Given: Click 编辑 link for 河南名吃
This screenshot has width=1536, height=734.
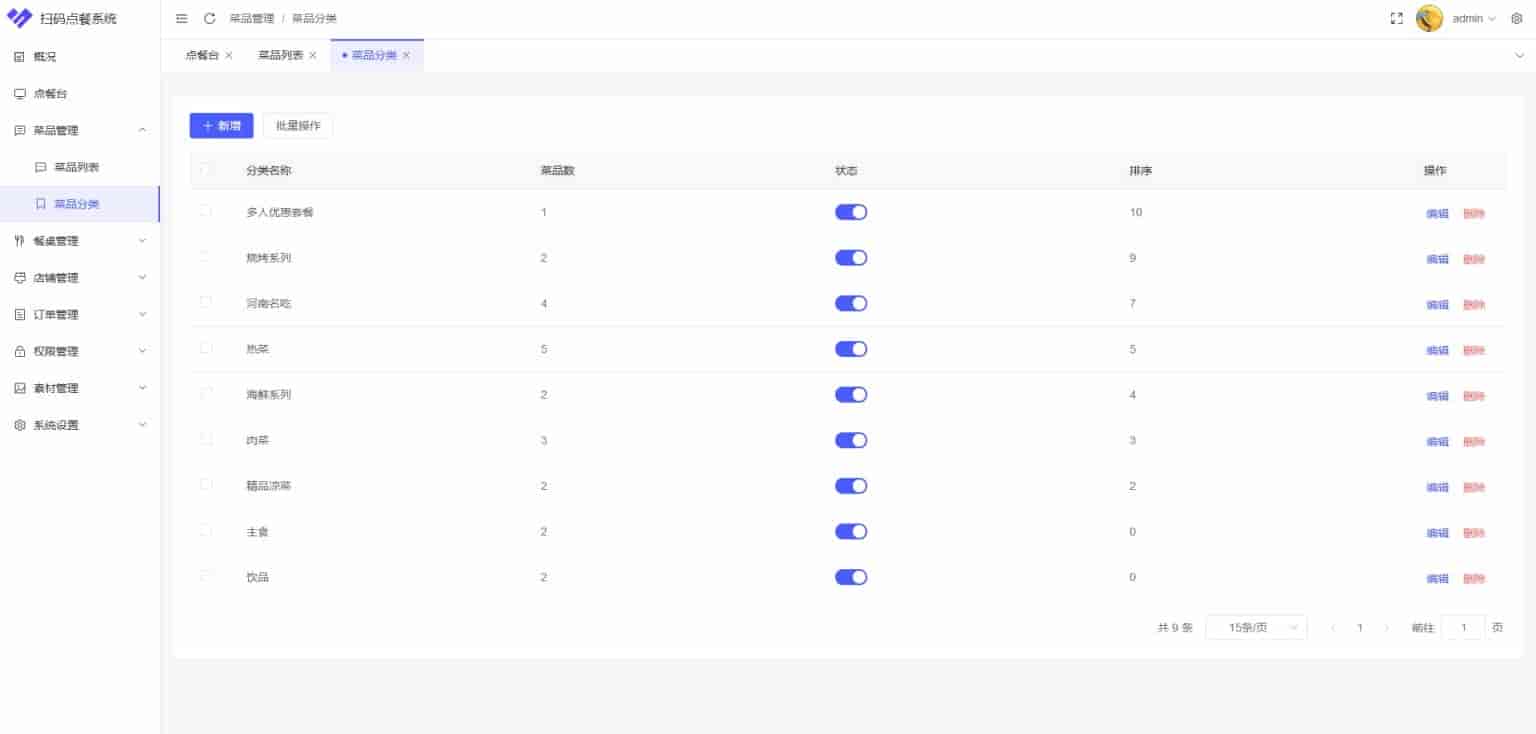Looking at the screenshot, I should click(1437, 305).
